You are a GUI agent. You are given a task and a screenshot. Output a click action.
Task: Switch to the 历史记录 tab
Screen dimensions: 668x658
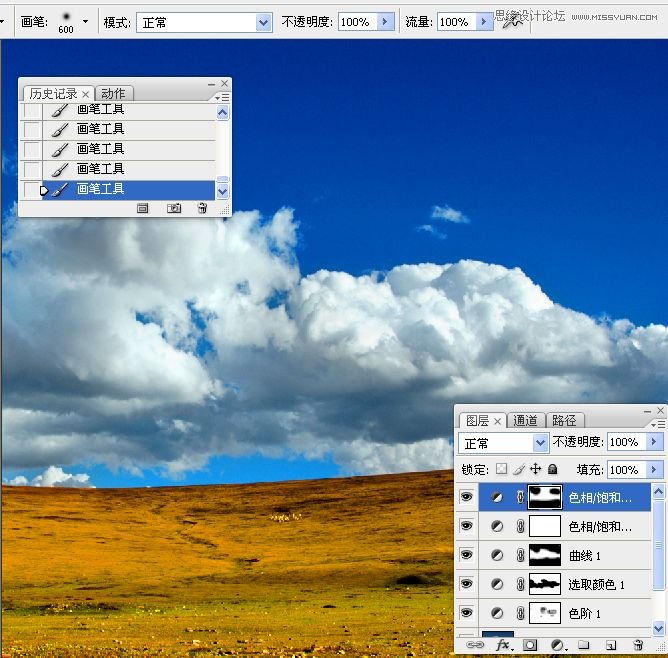tap(53, 94)
